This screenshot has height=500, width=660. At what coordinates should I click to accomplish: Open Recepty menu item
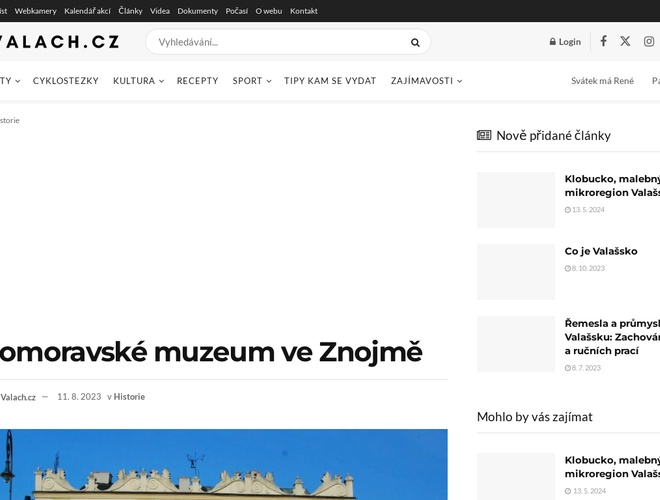pyautogui.click(x=197, y=81)
